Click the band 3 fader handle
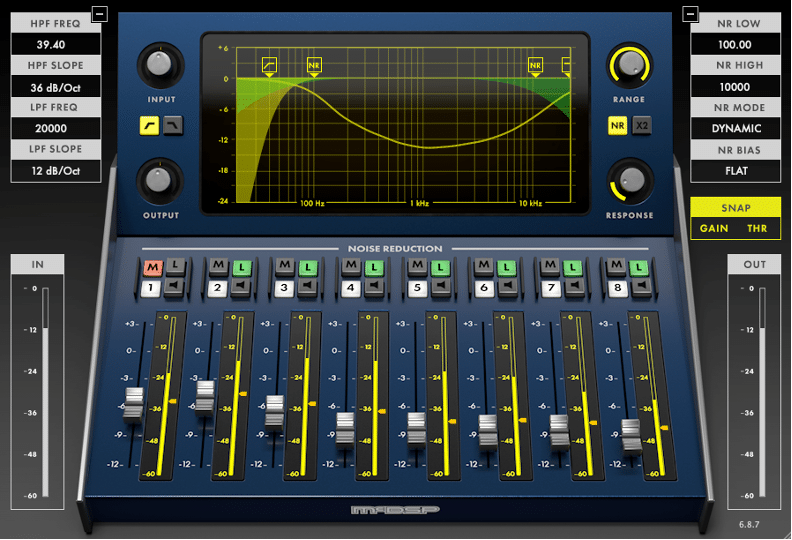Viewport: 792px width, 540px height. pyautogui.click(x=274, y=410)
